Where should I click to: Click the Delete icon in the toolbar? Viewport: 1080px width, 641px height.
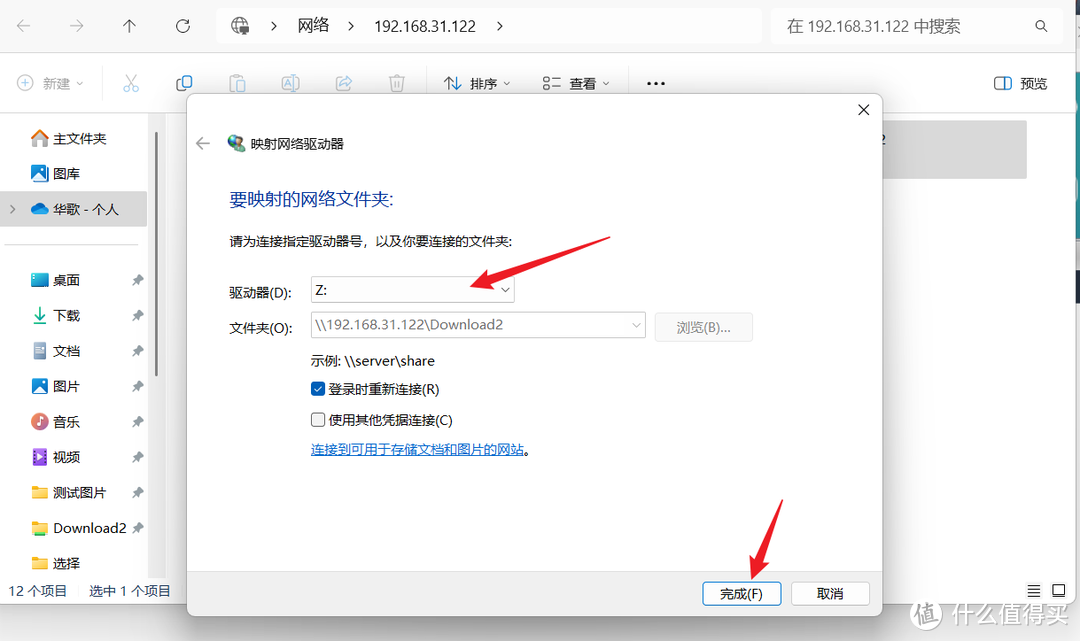[x=396, y=83]
